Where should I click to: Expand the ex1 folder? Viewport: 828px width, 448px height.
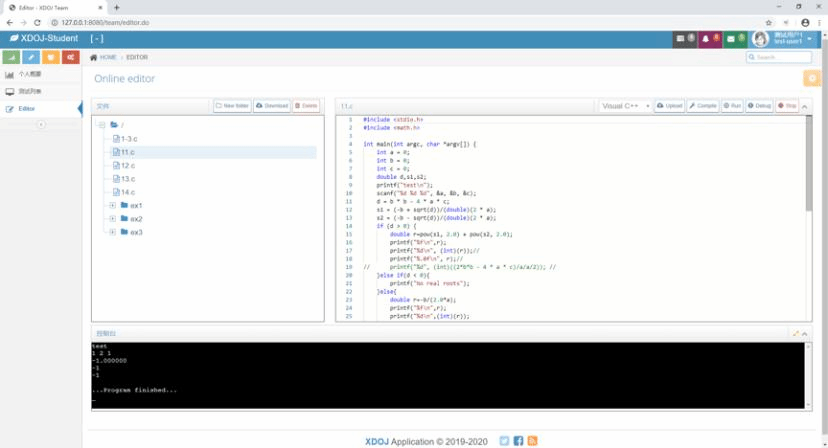pos(112,205)
